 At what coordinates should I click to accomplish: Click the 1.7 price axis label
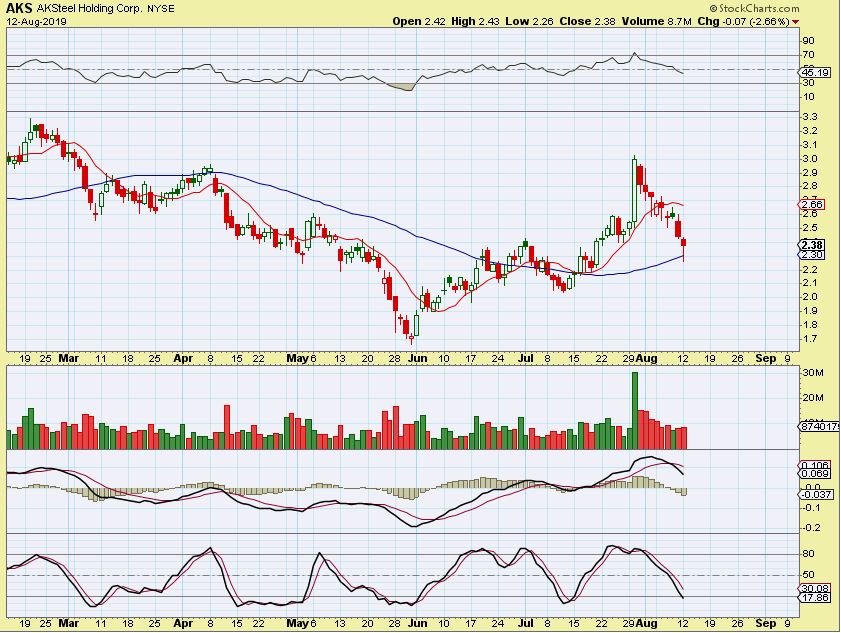(810, 339)
